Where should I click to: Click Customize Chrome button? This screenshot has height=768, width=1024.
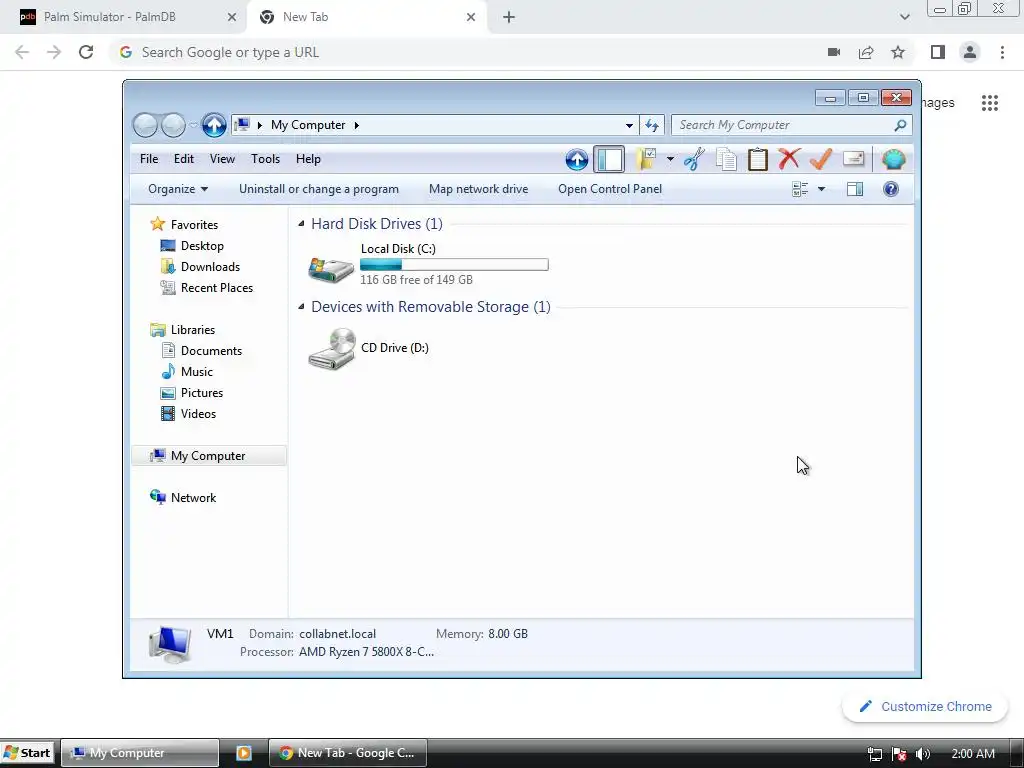pos(925,707)
